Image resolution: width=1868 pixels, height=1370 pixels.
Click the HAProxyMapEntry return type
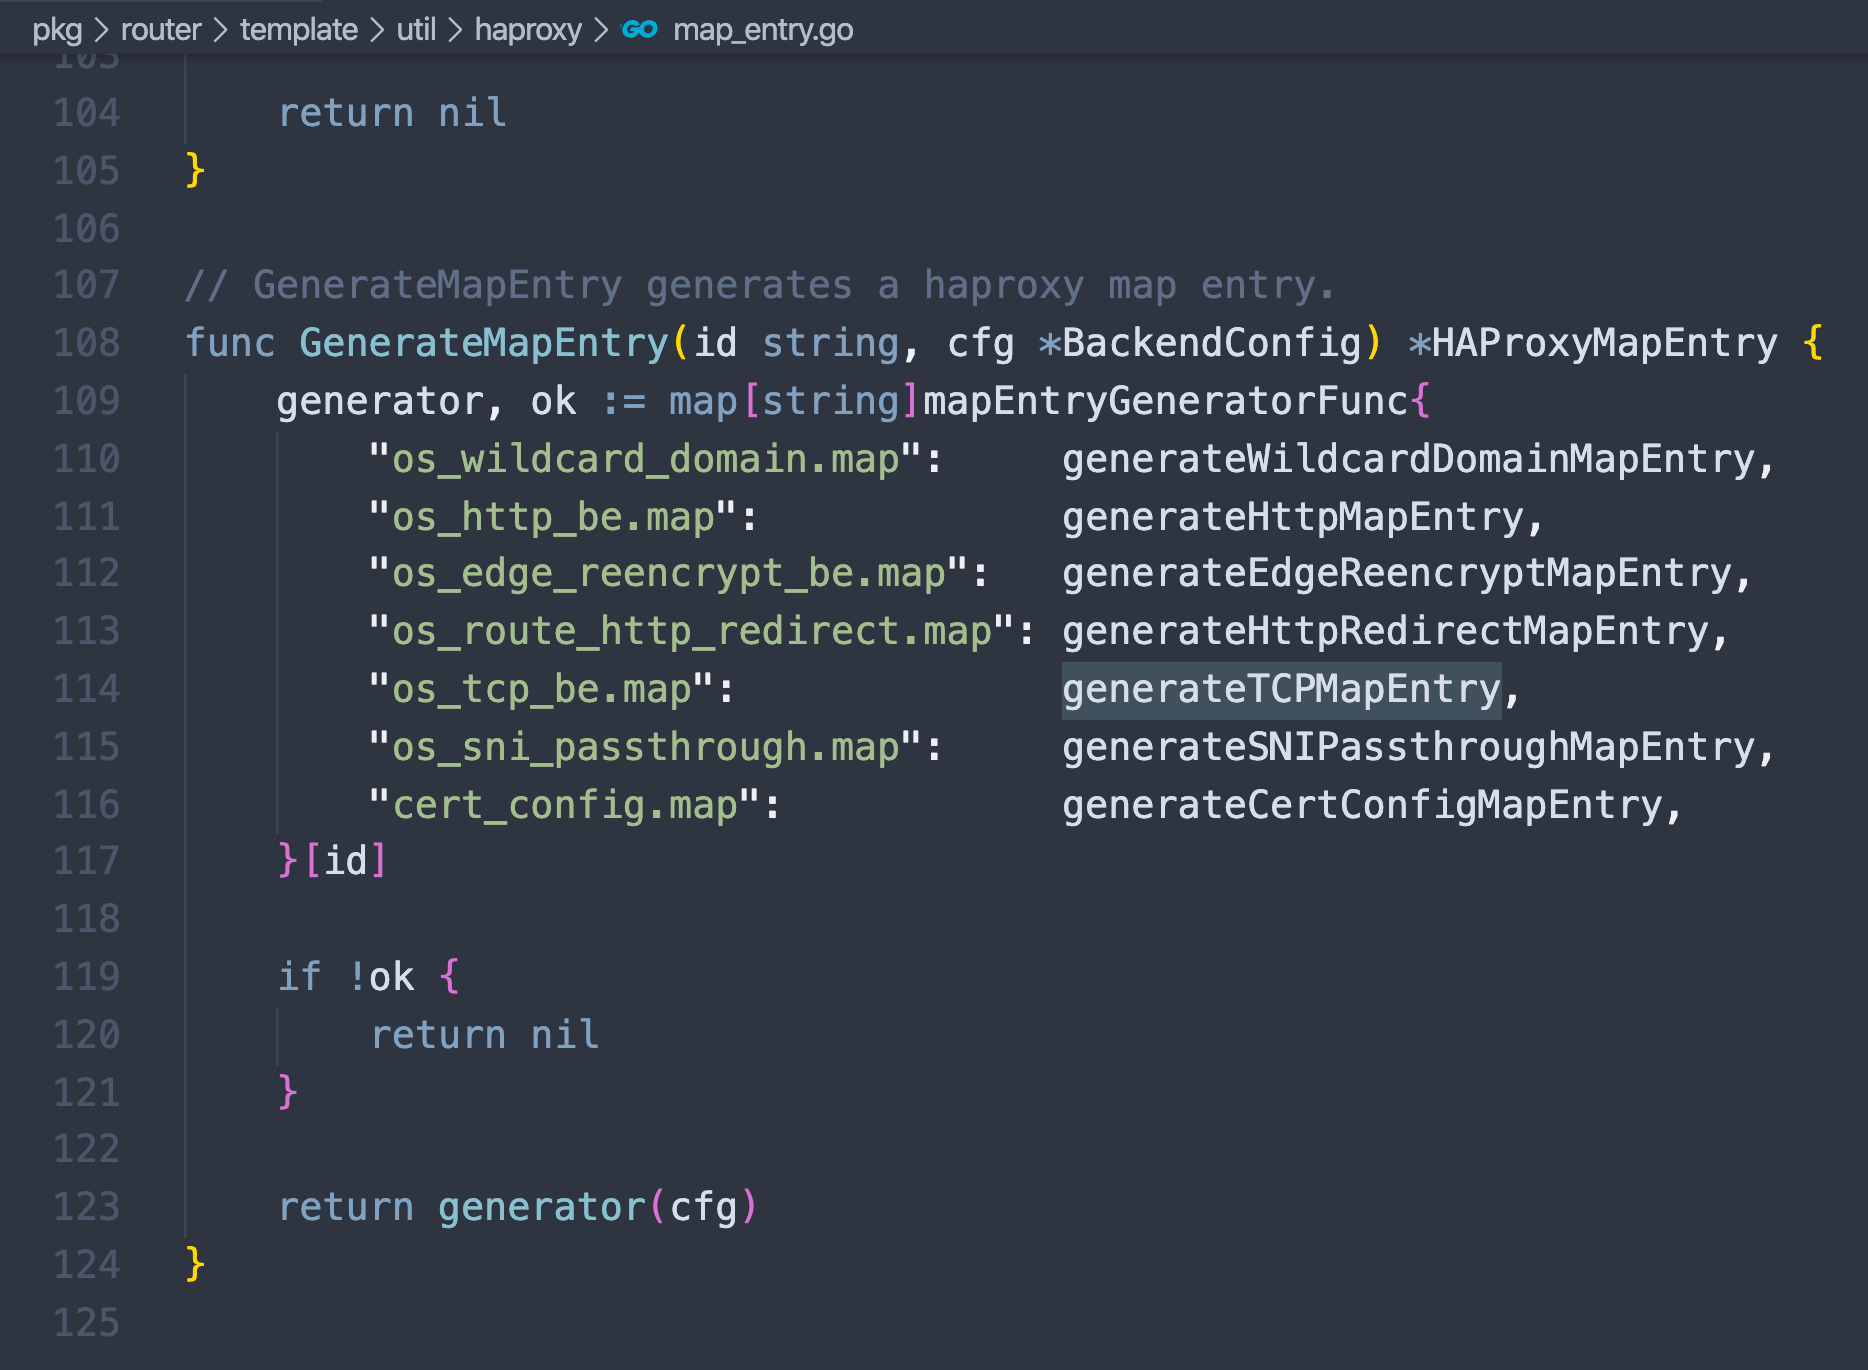(x=1604, y=343)
